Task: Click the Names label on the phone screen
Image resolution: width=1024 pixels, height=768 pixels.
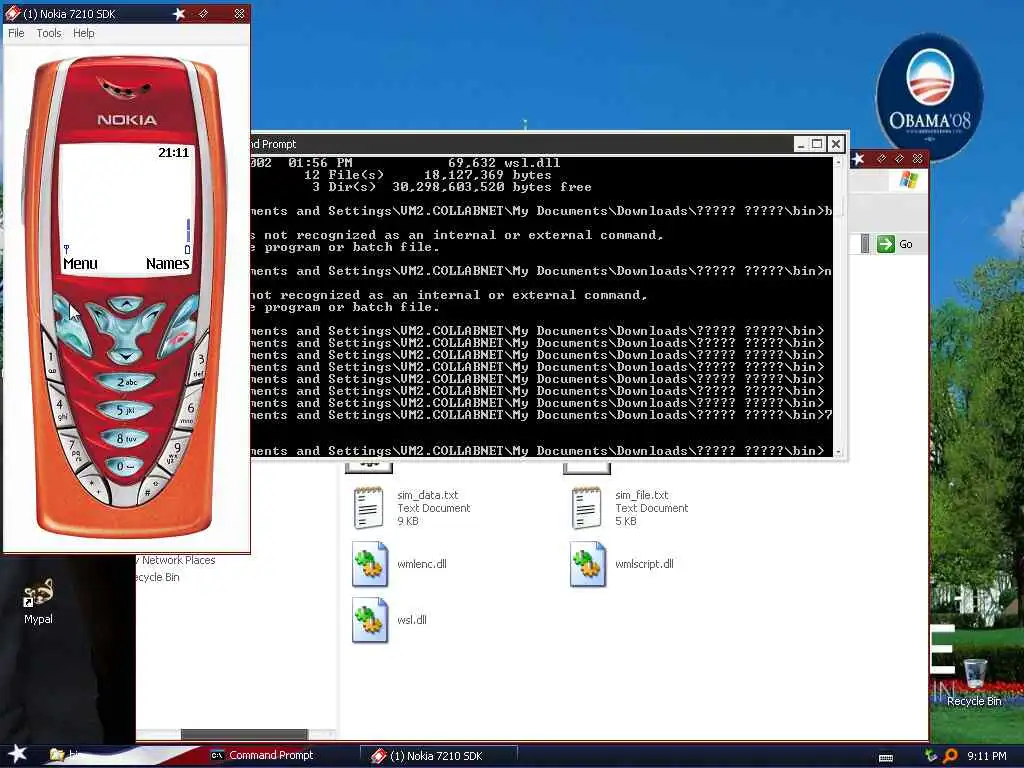Action: [x=168, y=264]
